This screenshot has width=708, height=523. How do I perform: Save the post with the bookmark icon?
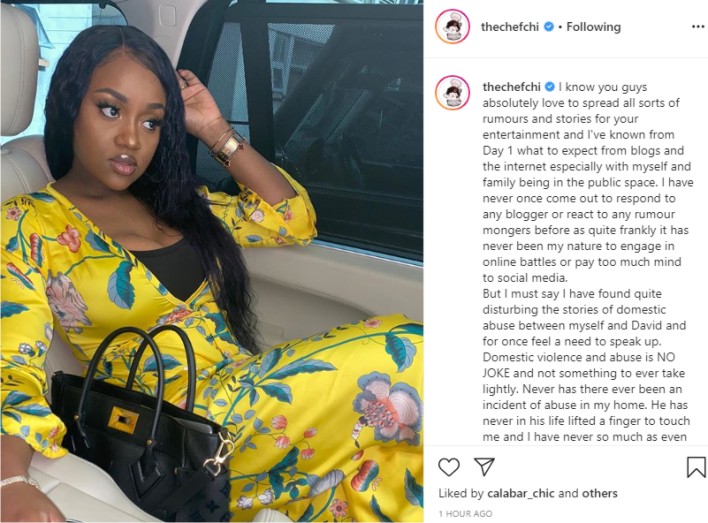tap(696, 467)
